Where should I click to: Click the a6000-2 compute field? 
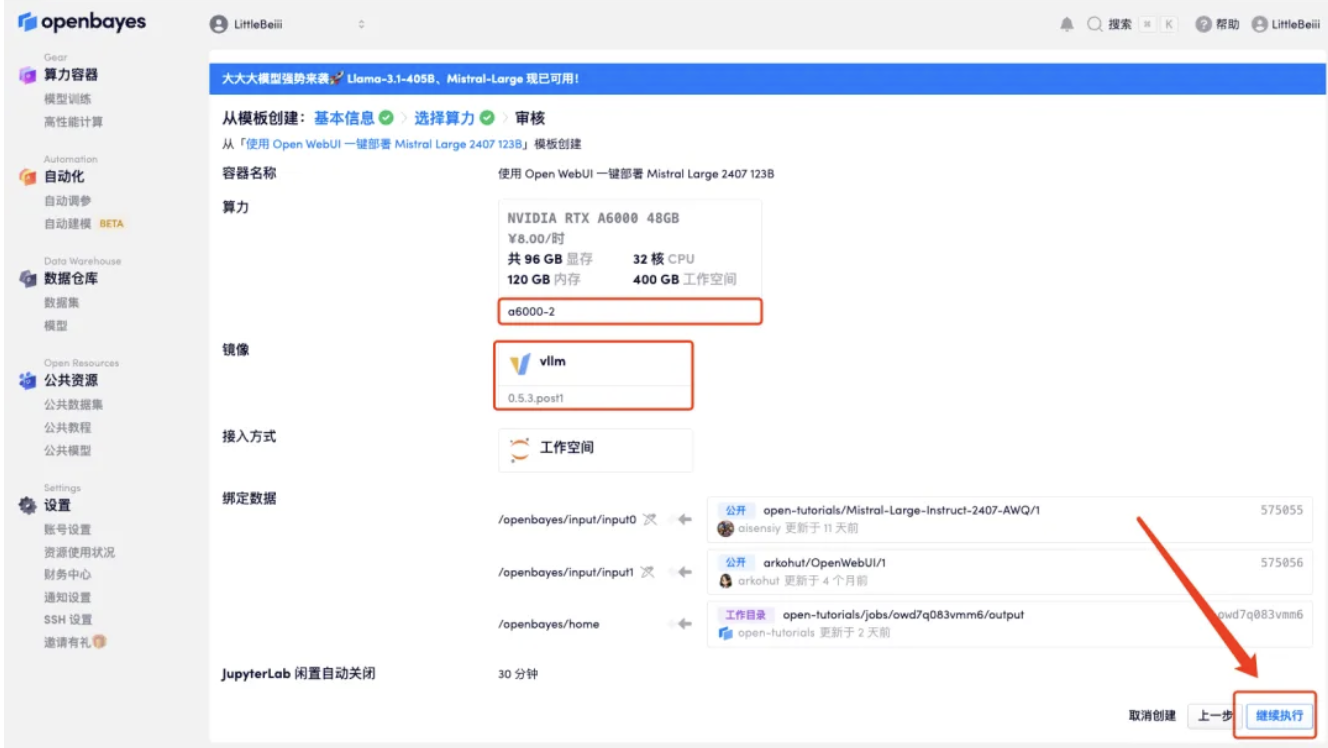630,311
